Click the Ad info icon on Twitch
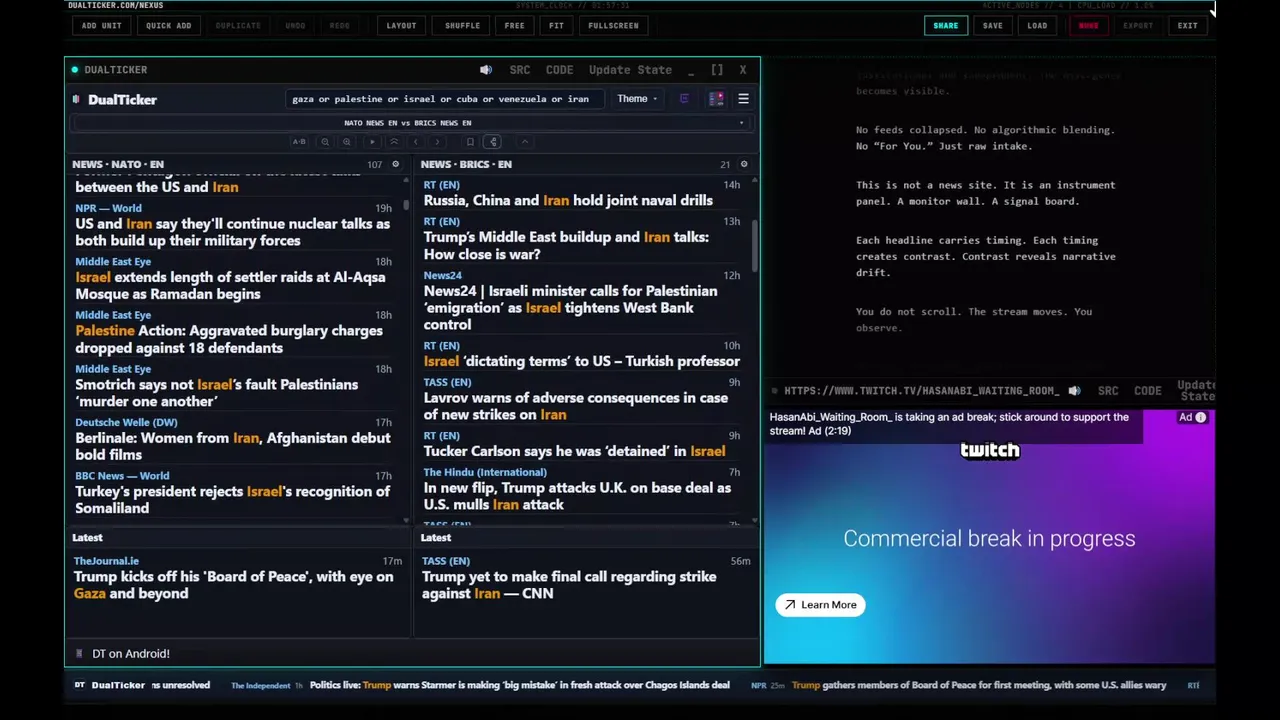The height and width of the screenshot is (720, 1280). click(x=1201, y=417)
